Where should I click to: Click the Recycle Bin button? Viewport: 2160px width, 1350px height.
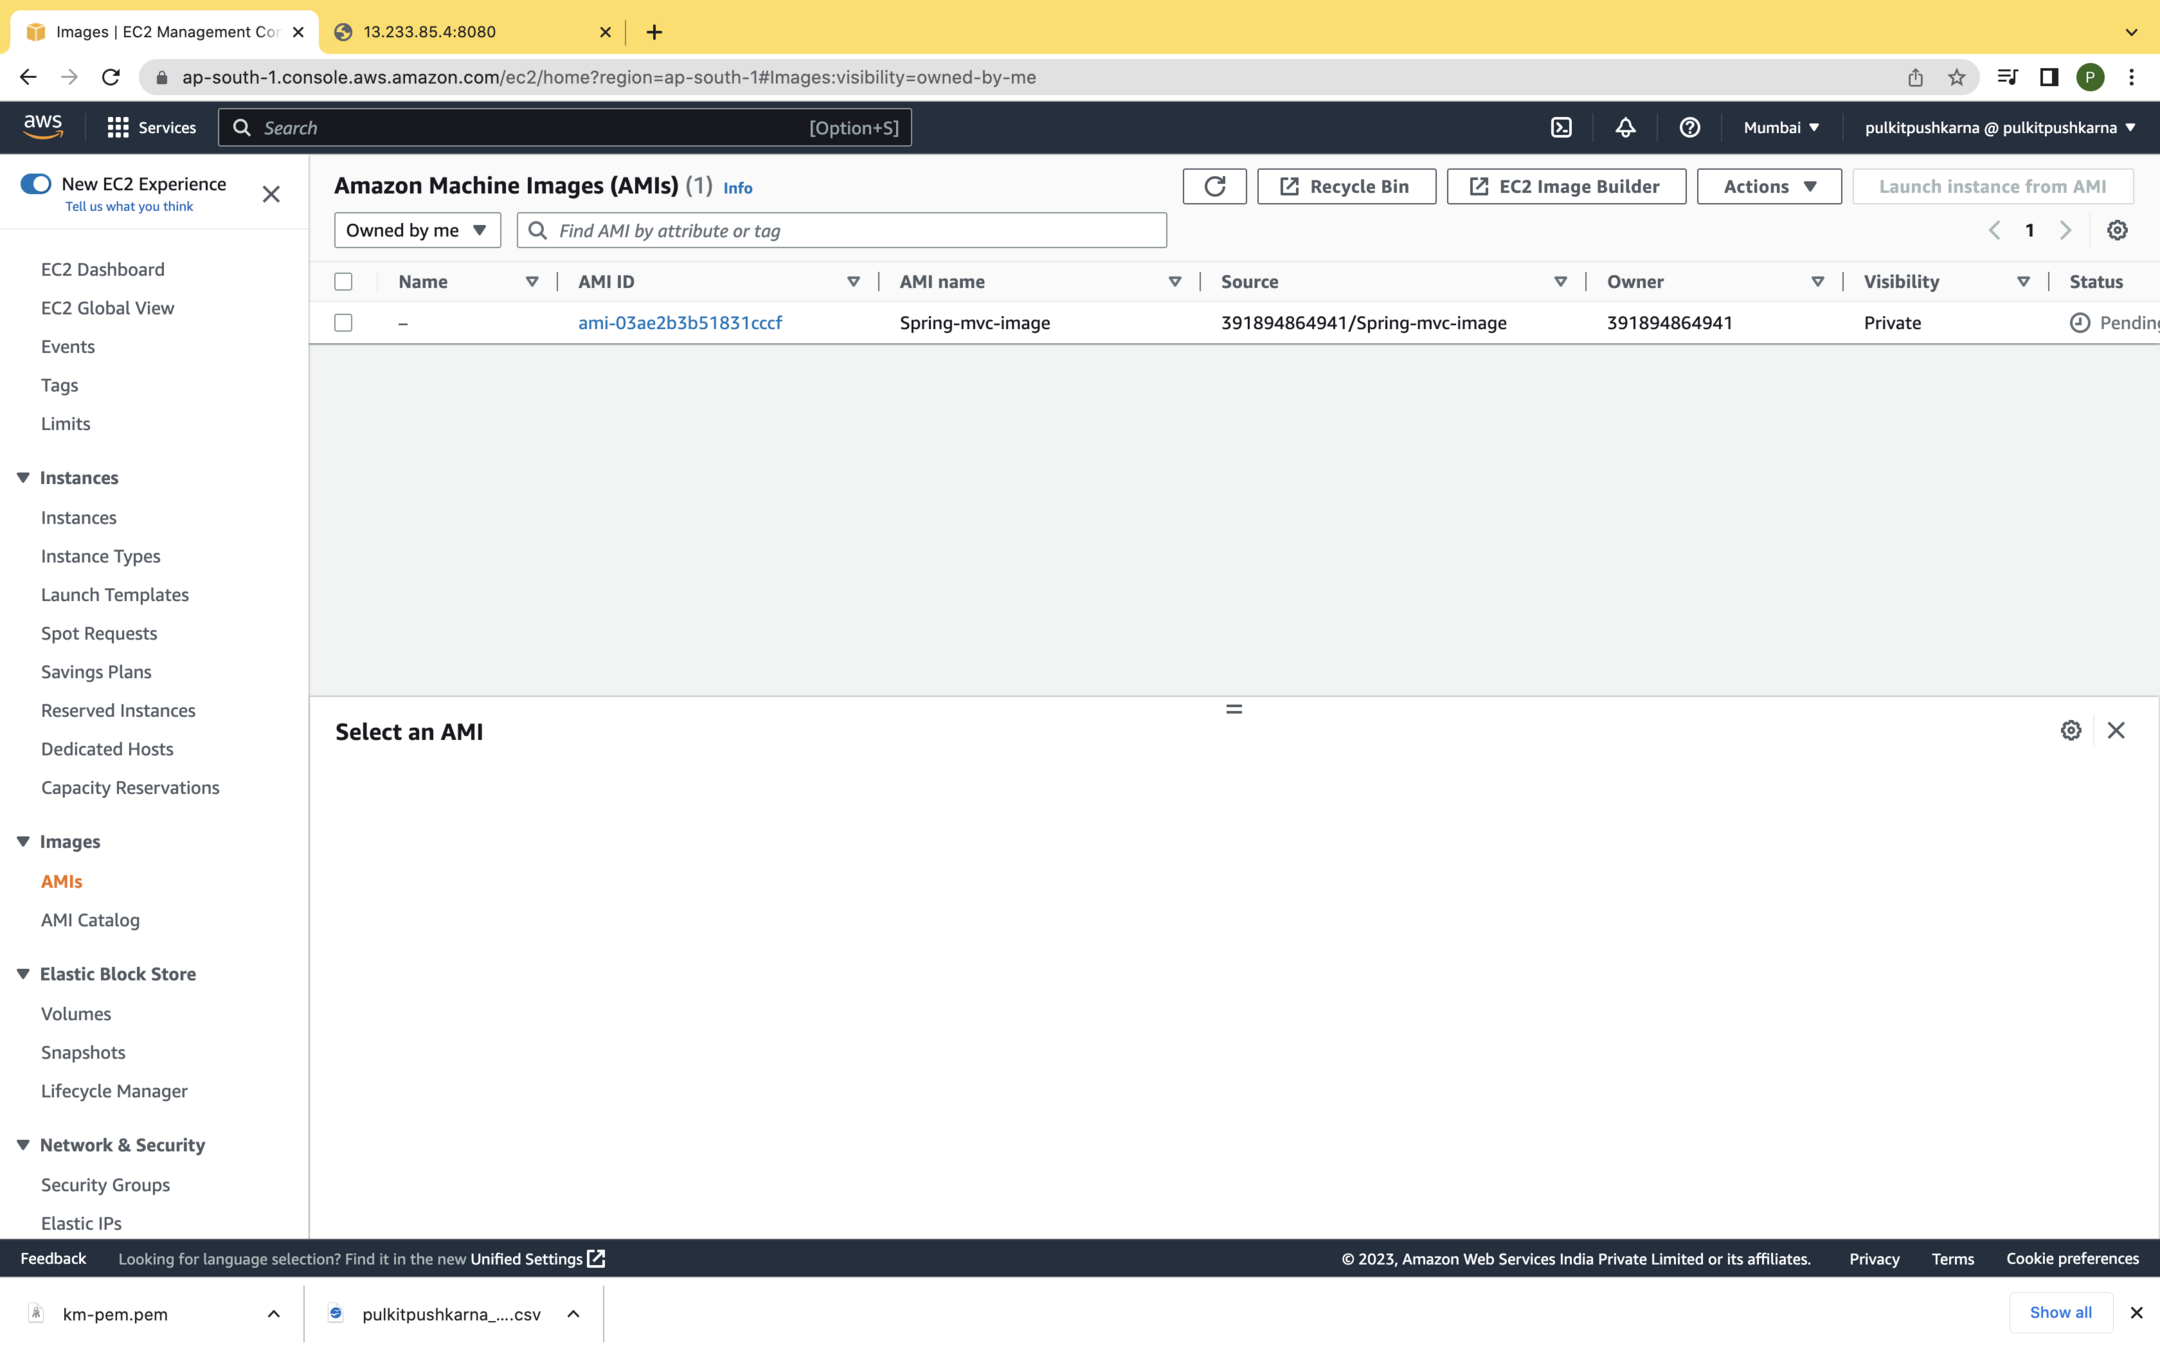(x=1345, y=186)
